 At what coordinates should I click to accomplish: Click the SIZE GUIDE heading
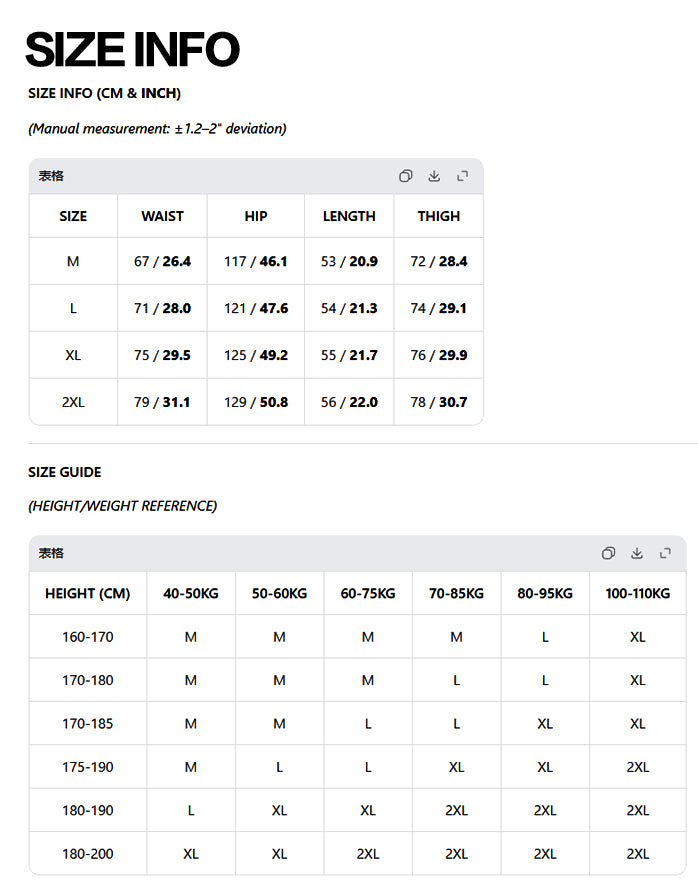(x=65, y=472)
